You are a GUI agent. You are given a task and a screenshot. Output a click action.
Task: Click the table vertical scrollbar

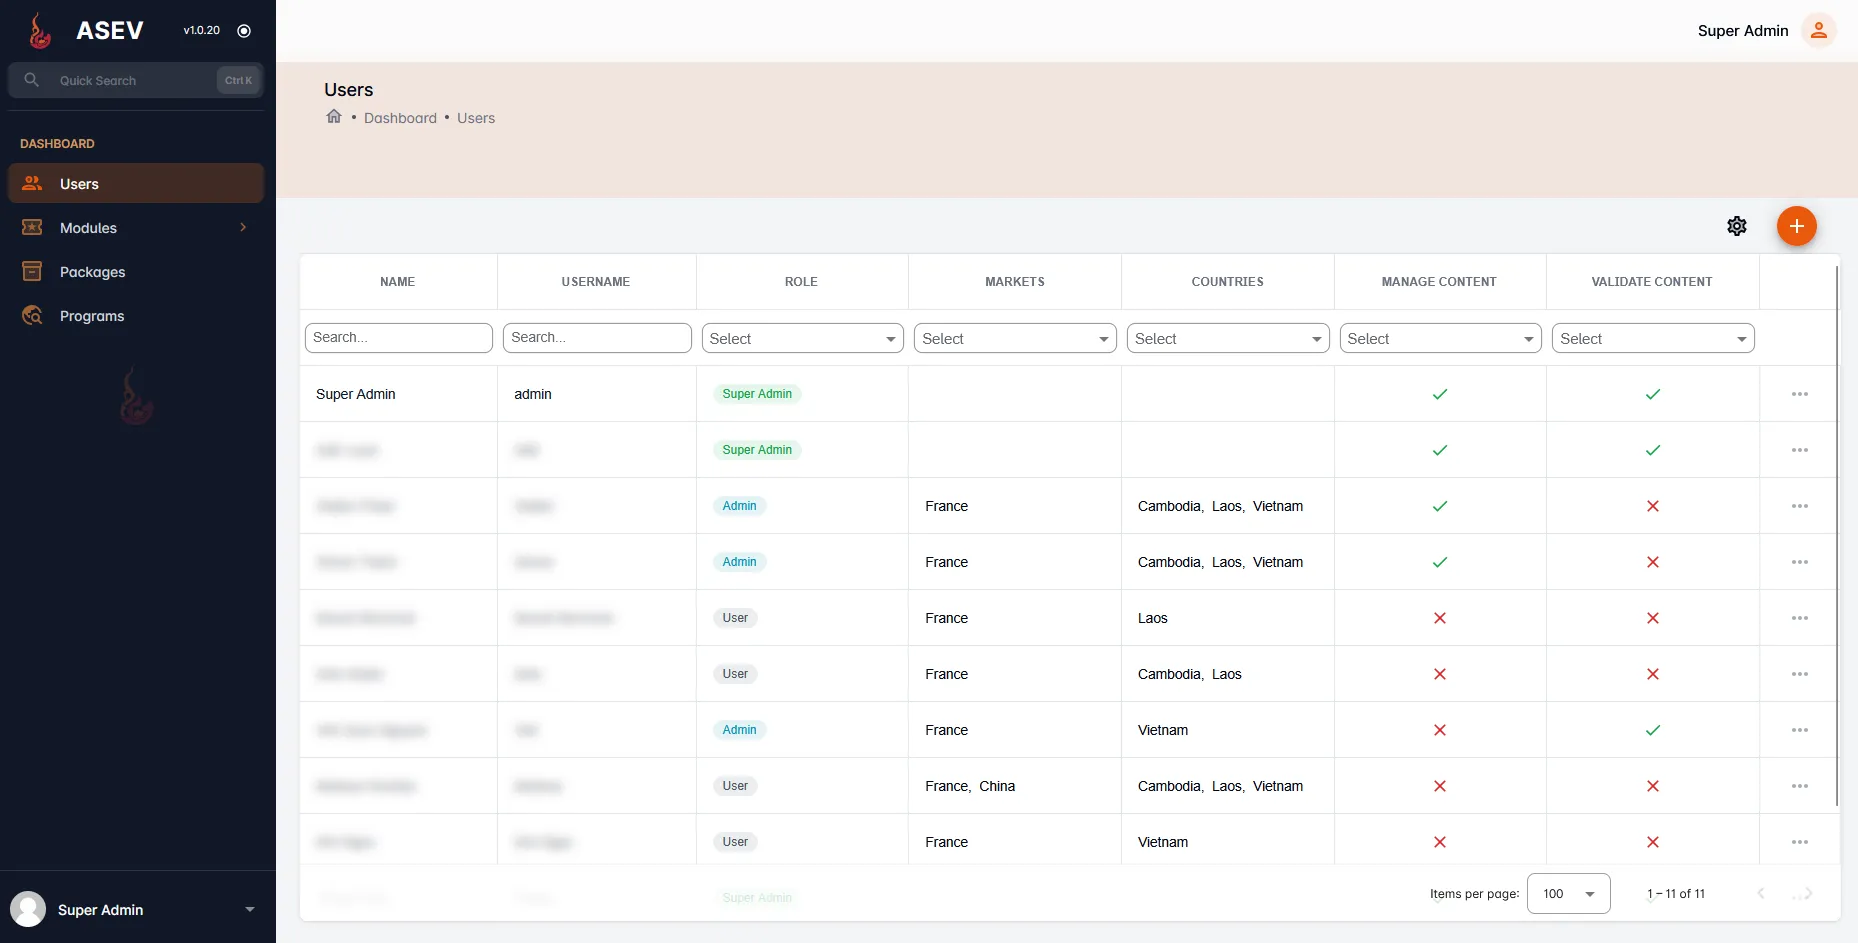(x=1837, y=536)
